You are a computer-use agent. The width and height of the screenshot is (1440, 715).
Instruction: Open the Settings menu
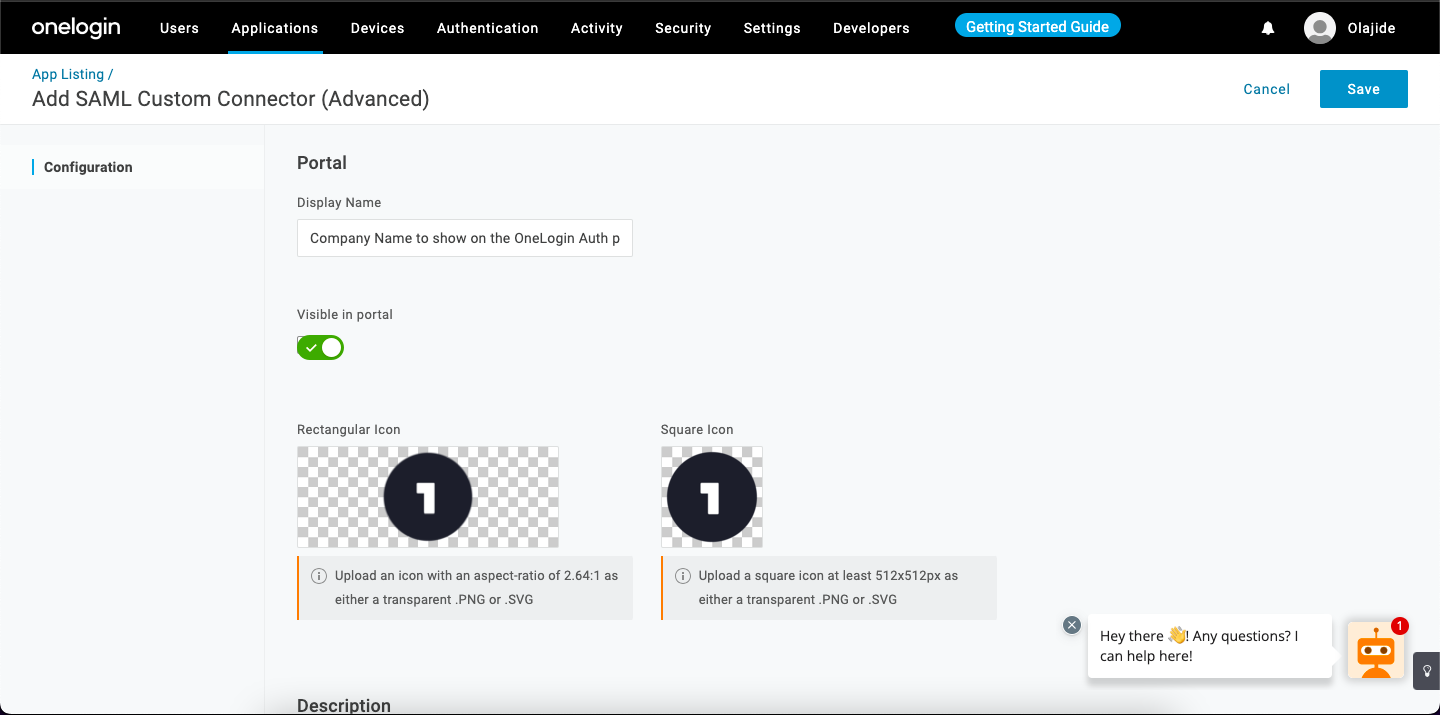[772, 28]
